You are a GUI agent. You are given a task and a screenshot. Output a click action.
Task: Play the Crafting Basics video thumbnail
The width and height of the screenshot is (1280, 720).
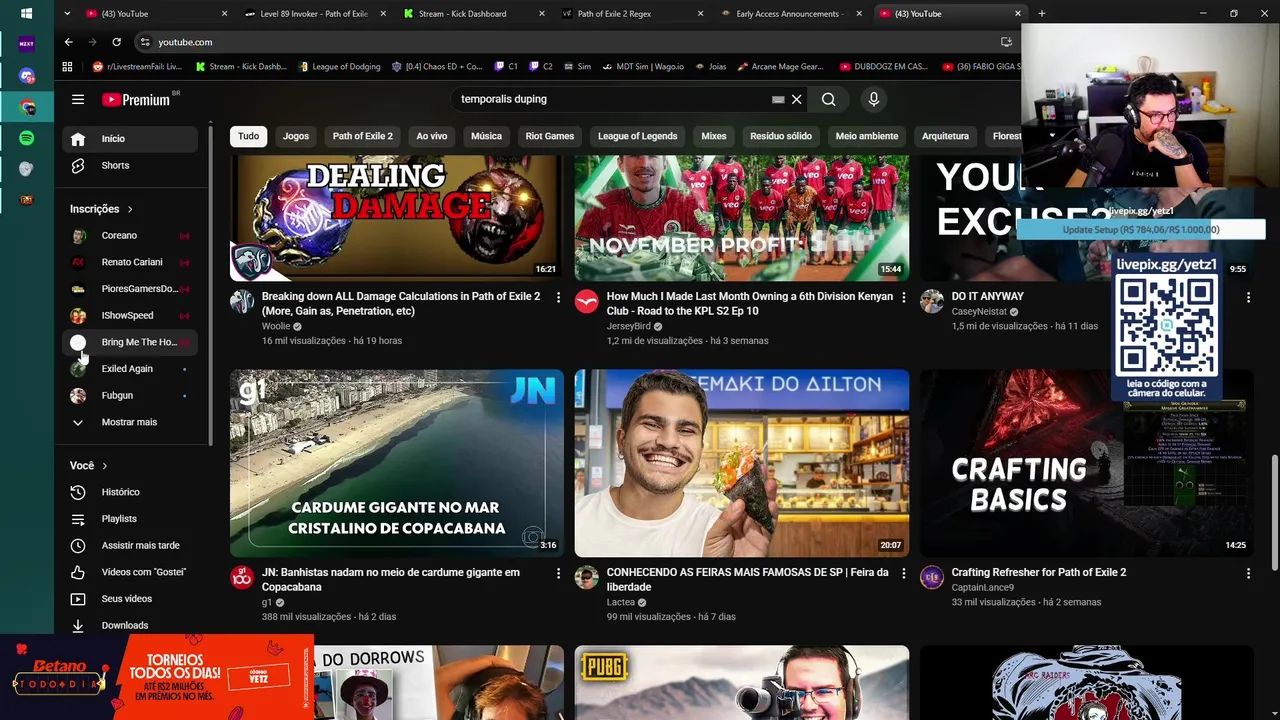(x=1086, y=463)
